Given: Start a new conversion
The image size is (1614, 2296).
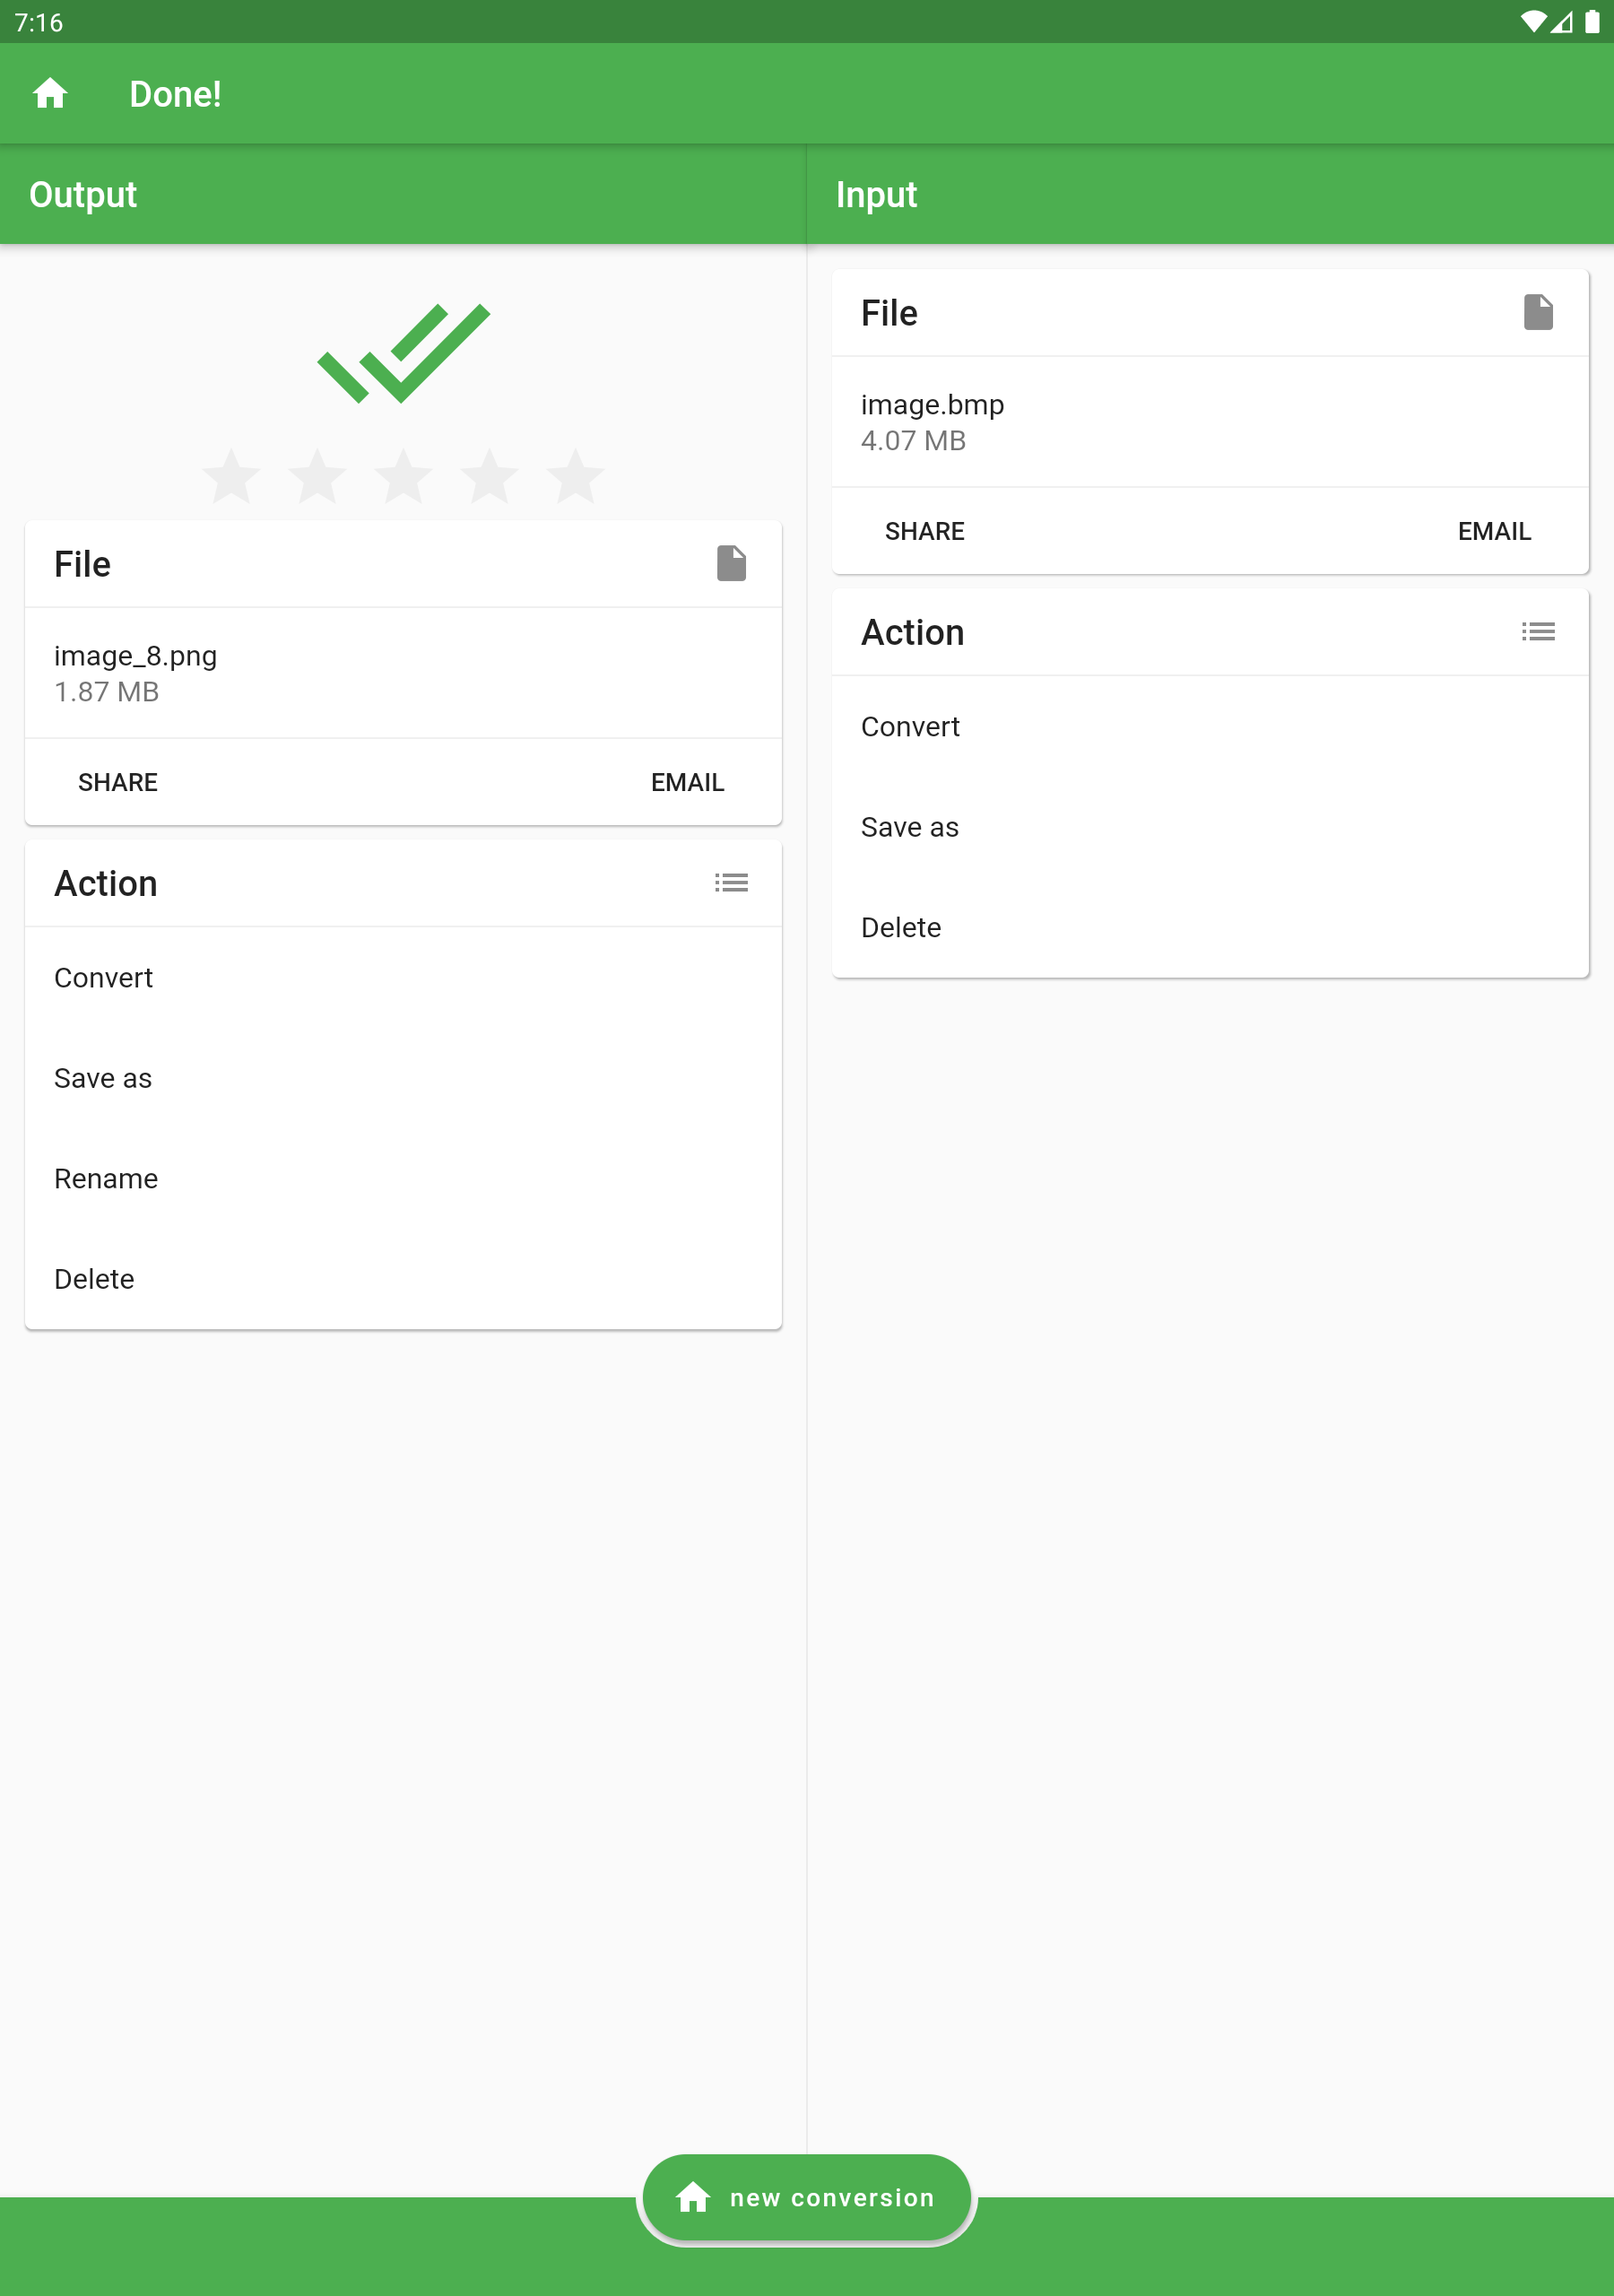Looking at the screenshot, I should point(807,2198).
